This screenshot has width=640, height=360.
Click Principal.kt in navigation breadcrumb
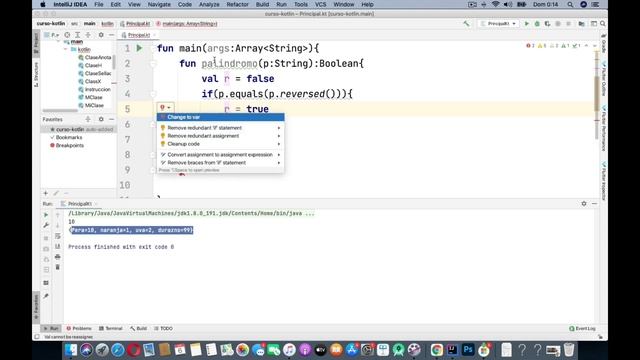[x=136, y=24]
